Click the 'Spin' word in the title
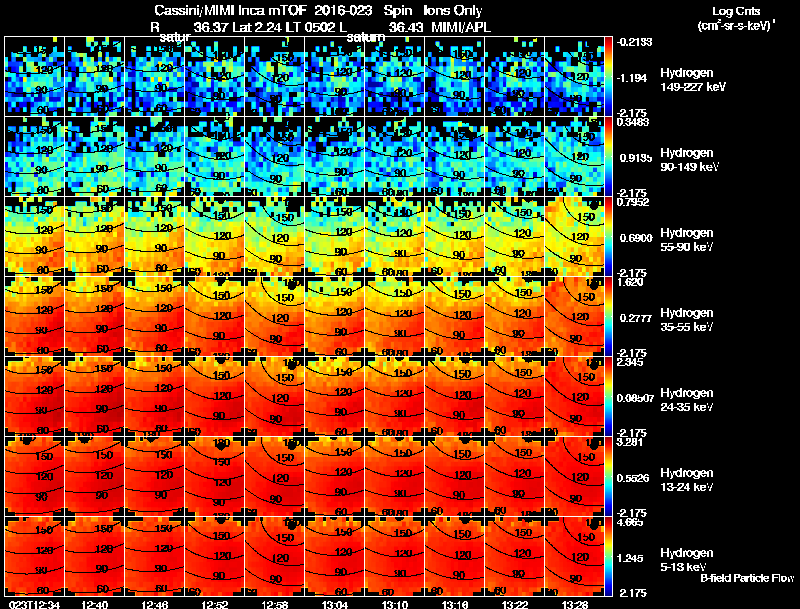The width and height of the screenshot is (800, 609). pos(397,11)
